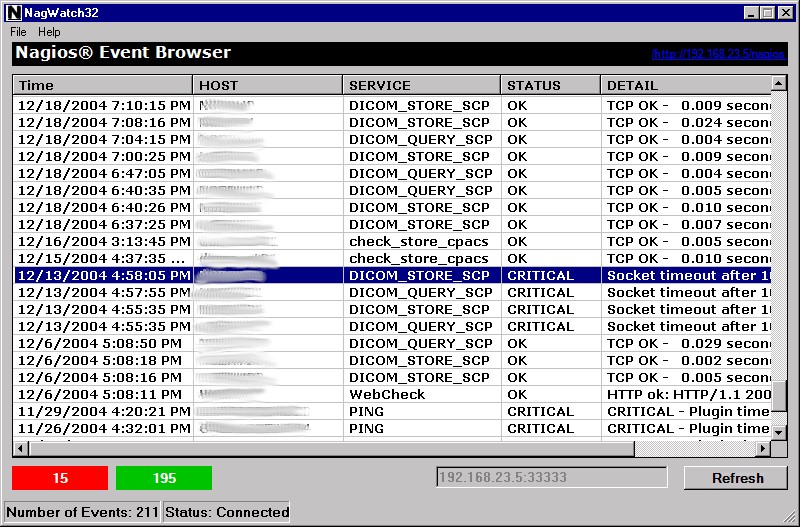This screenshot has width=800, height=527.
Task: Click the Number of Events: 211 status panel
Action: click(x=83, y=512)
